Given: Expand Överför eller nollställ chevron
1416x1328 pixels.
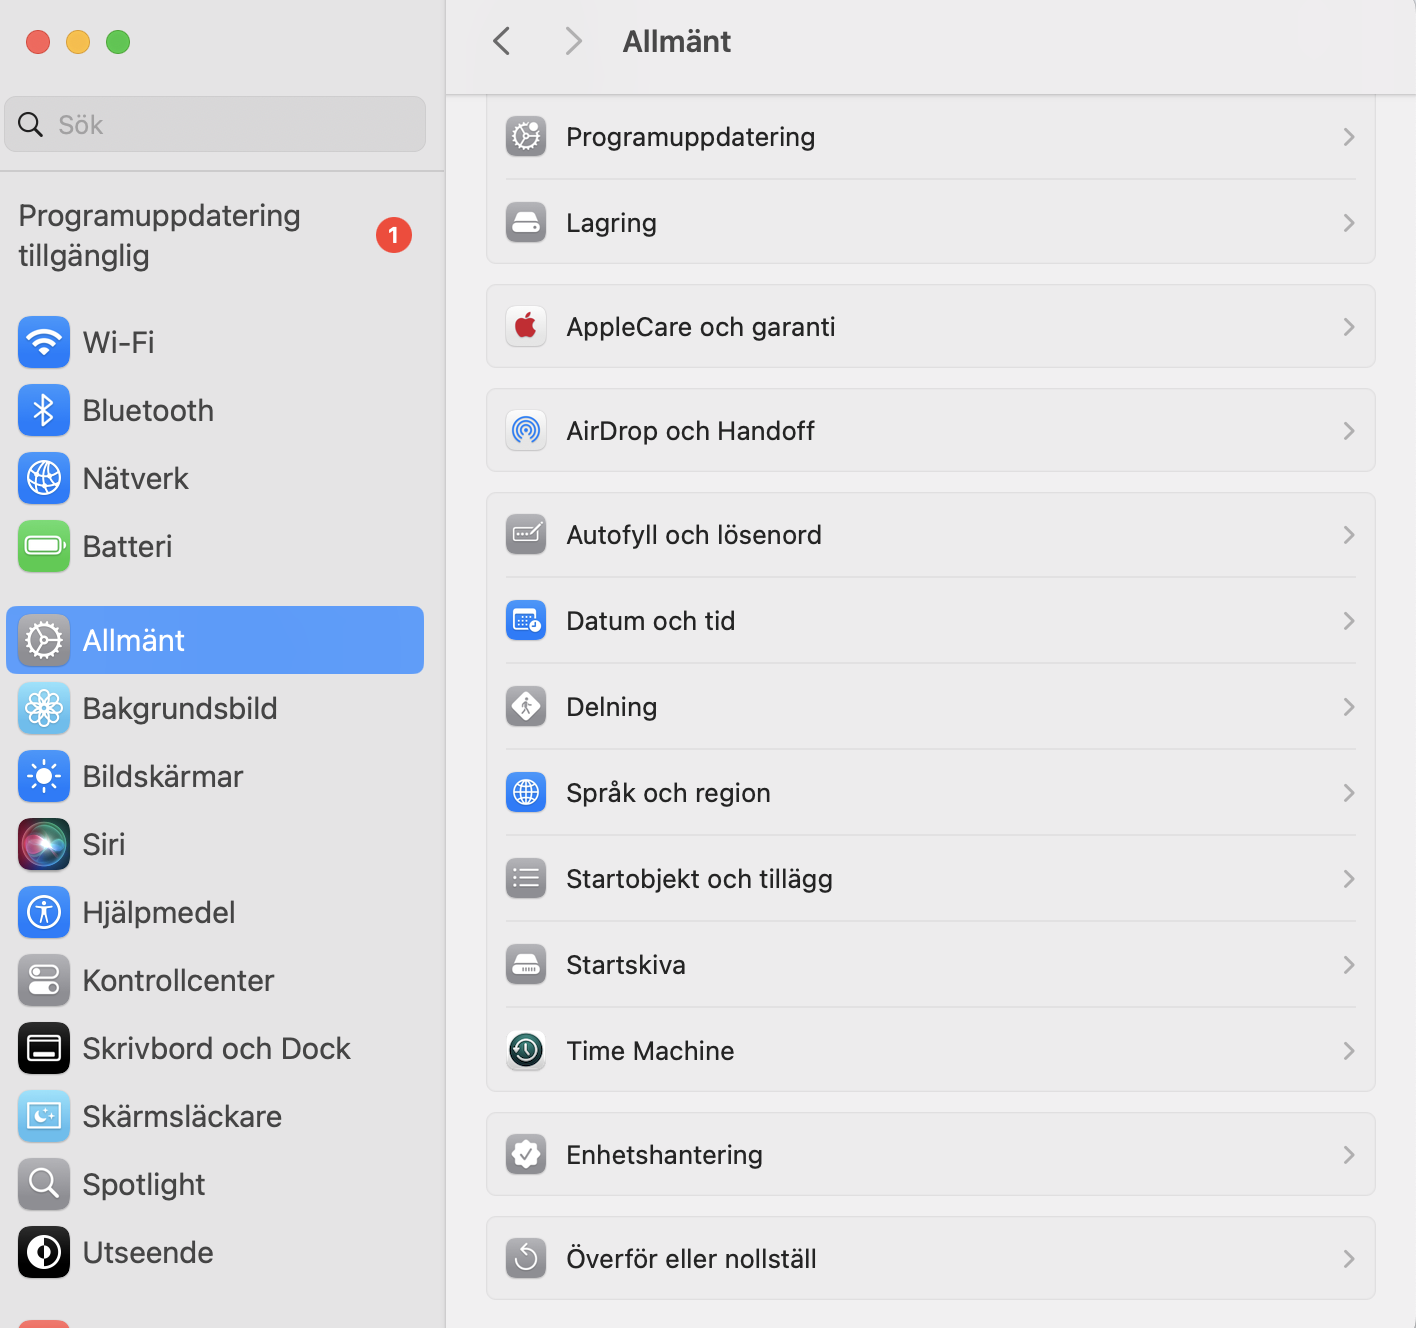Looking at the screenshot, I should pos(1349,1259).
